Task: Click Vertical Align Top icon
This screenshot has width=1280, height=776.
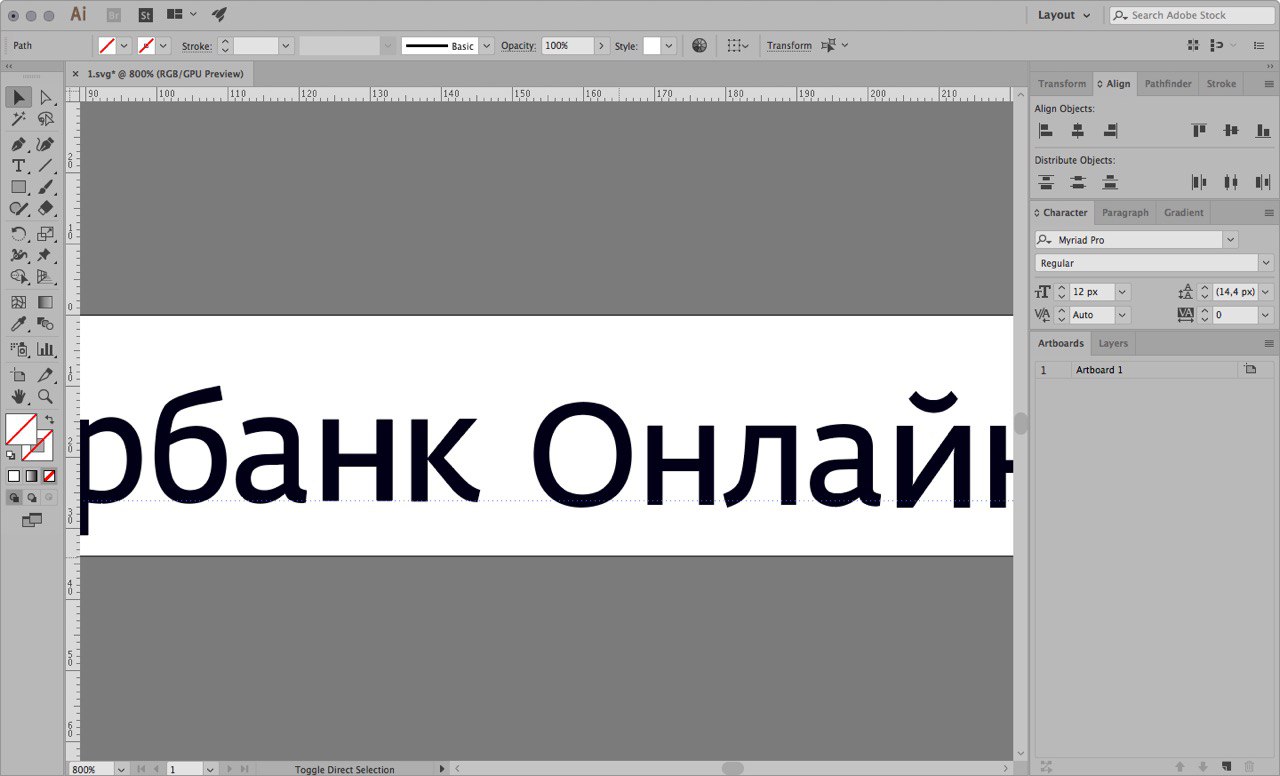Action: [x=1199, y=130]
